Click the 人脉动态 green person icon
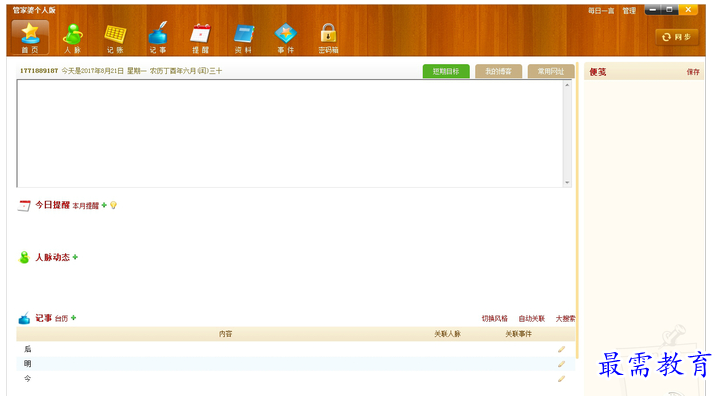This screenshot has width=720, height=396. [24, 257]
